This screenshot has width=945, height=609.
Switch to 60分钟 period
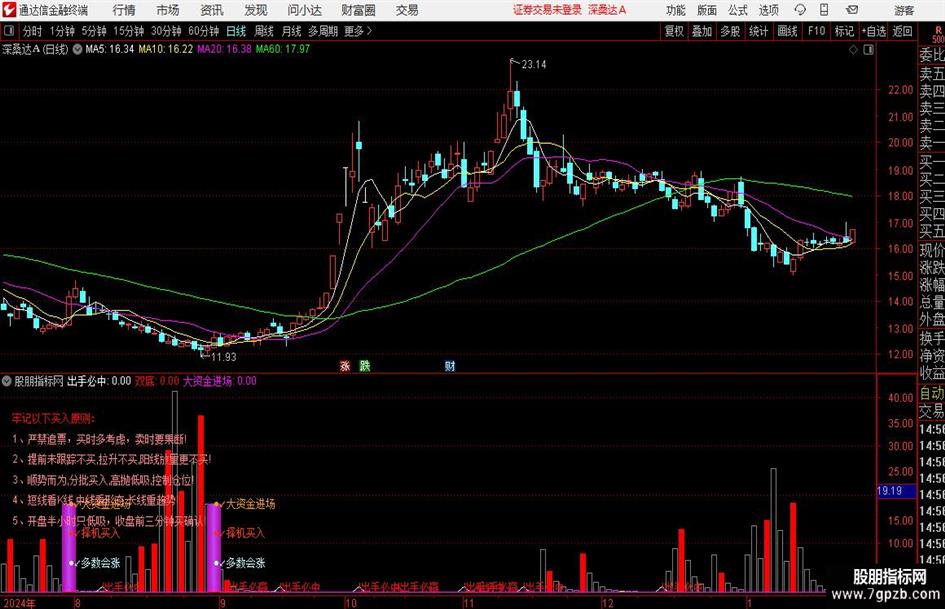(204, 31)
